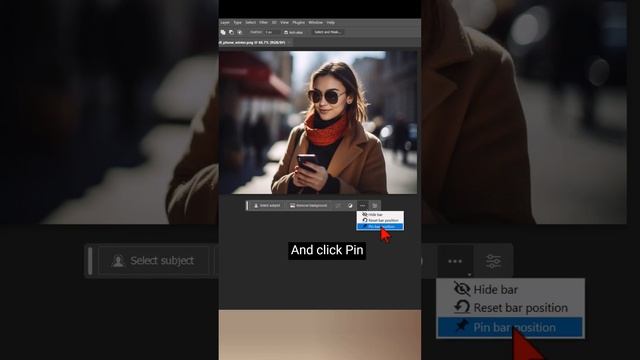The height and width of the screenshot is (360, 640).
Task: Choose Pin bar position in small popup menu
Action: point(380,227)
